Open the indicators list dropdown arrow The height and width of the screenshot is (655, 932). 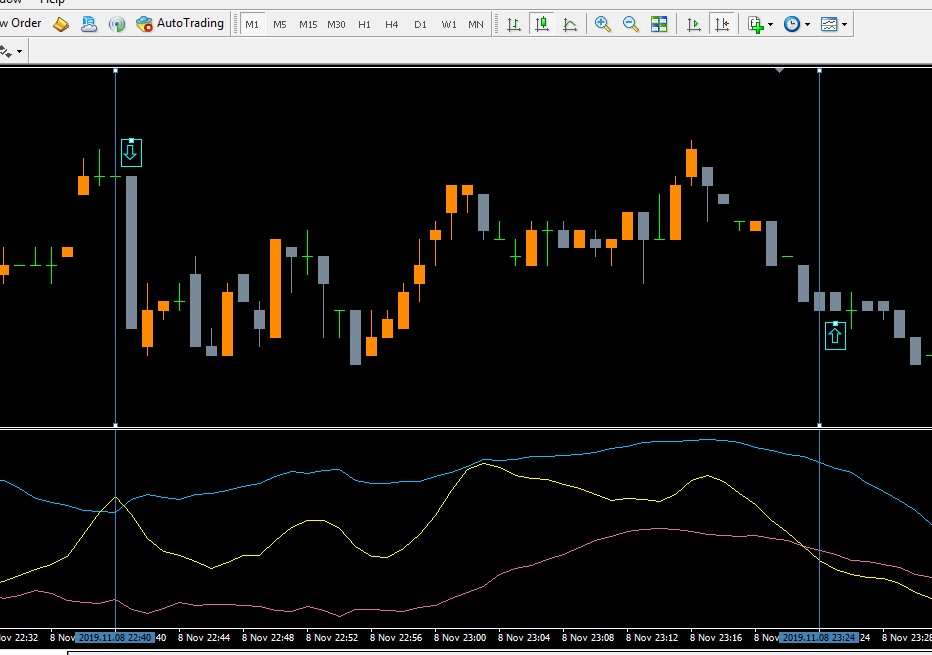pyautogui.click(x=771, y=24)
